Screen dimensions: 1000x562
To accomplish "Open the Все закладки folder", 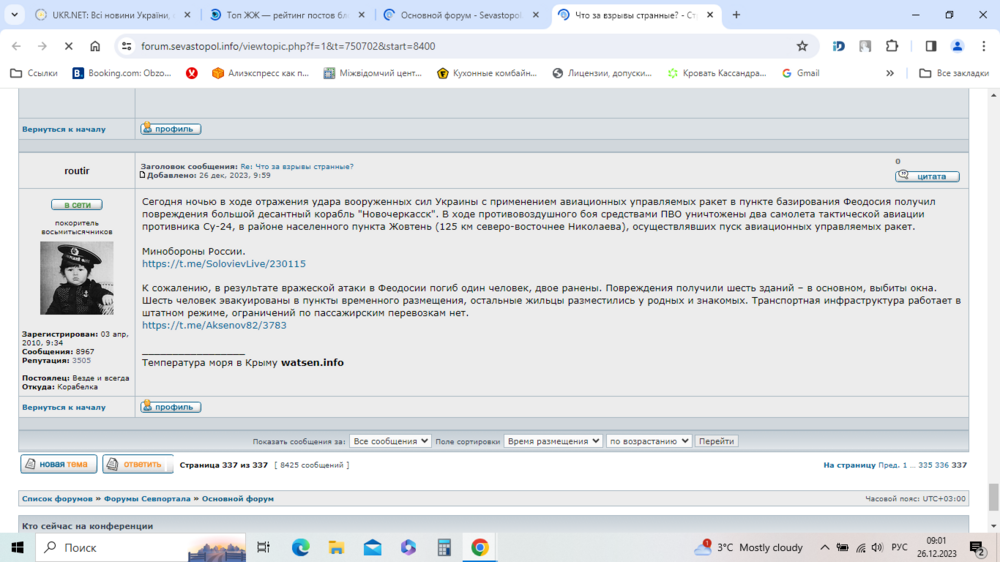I will click(953, 73).
